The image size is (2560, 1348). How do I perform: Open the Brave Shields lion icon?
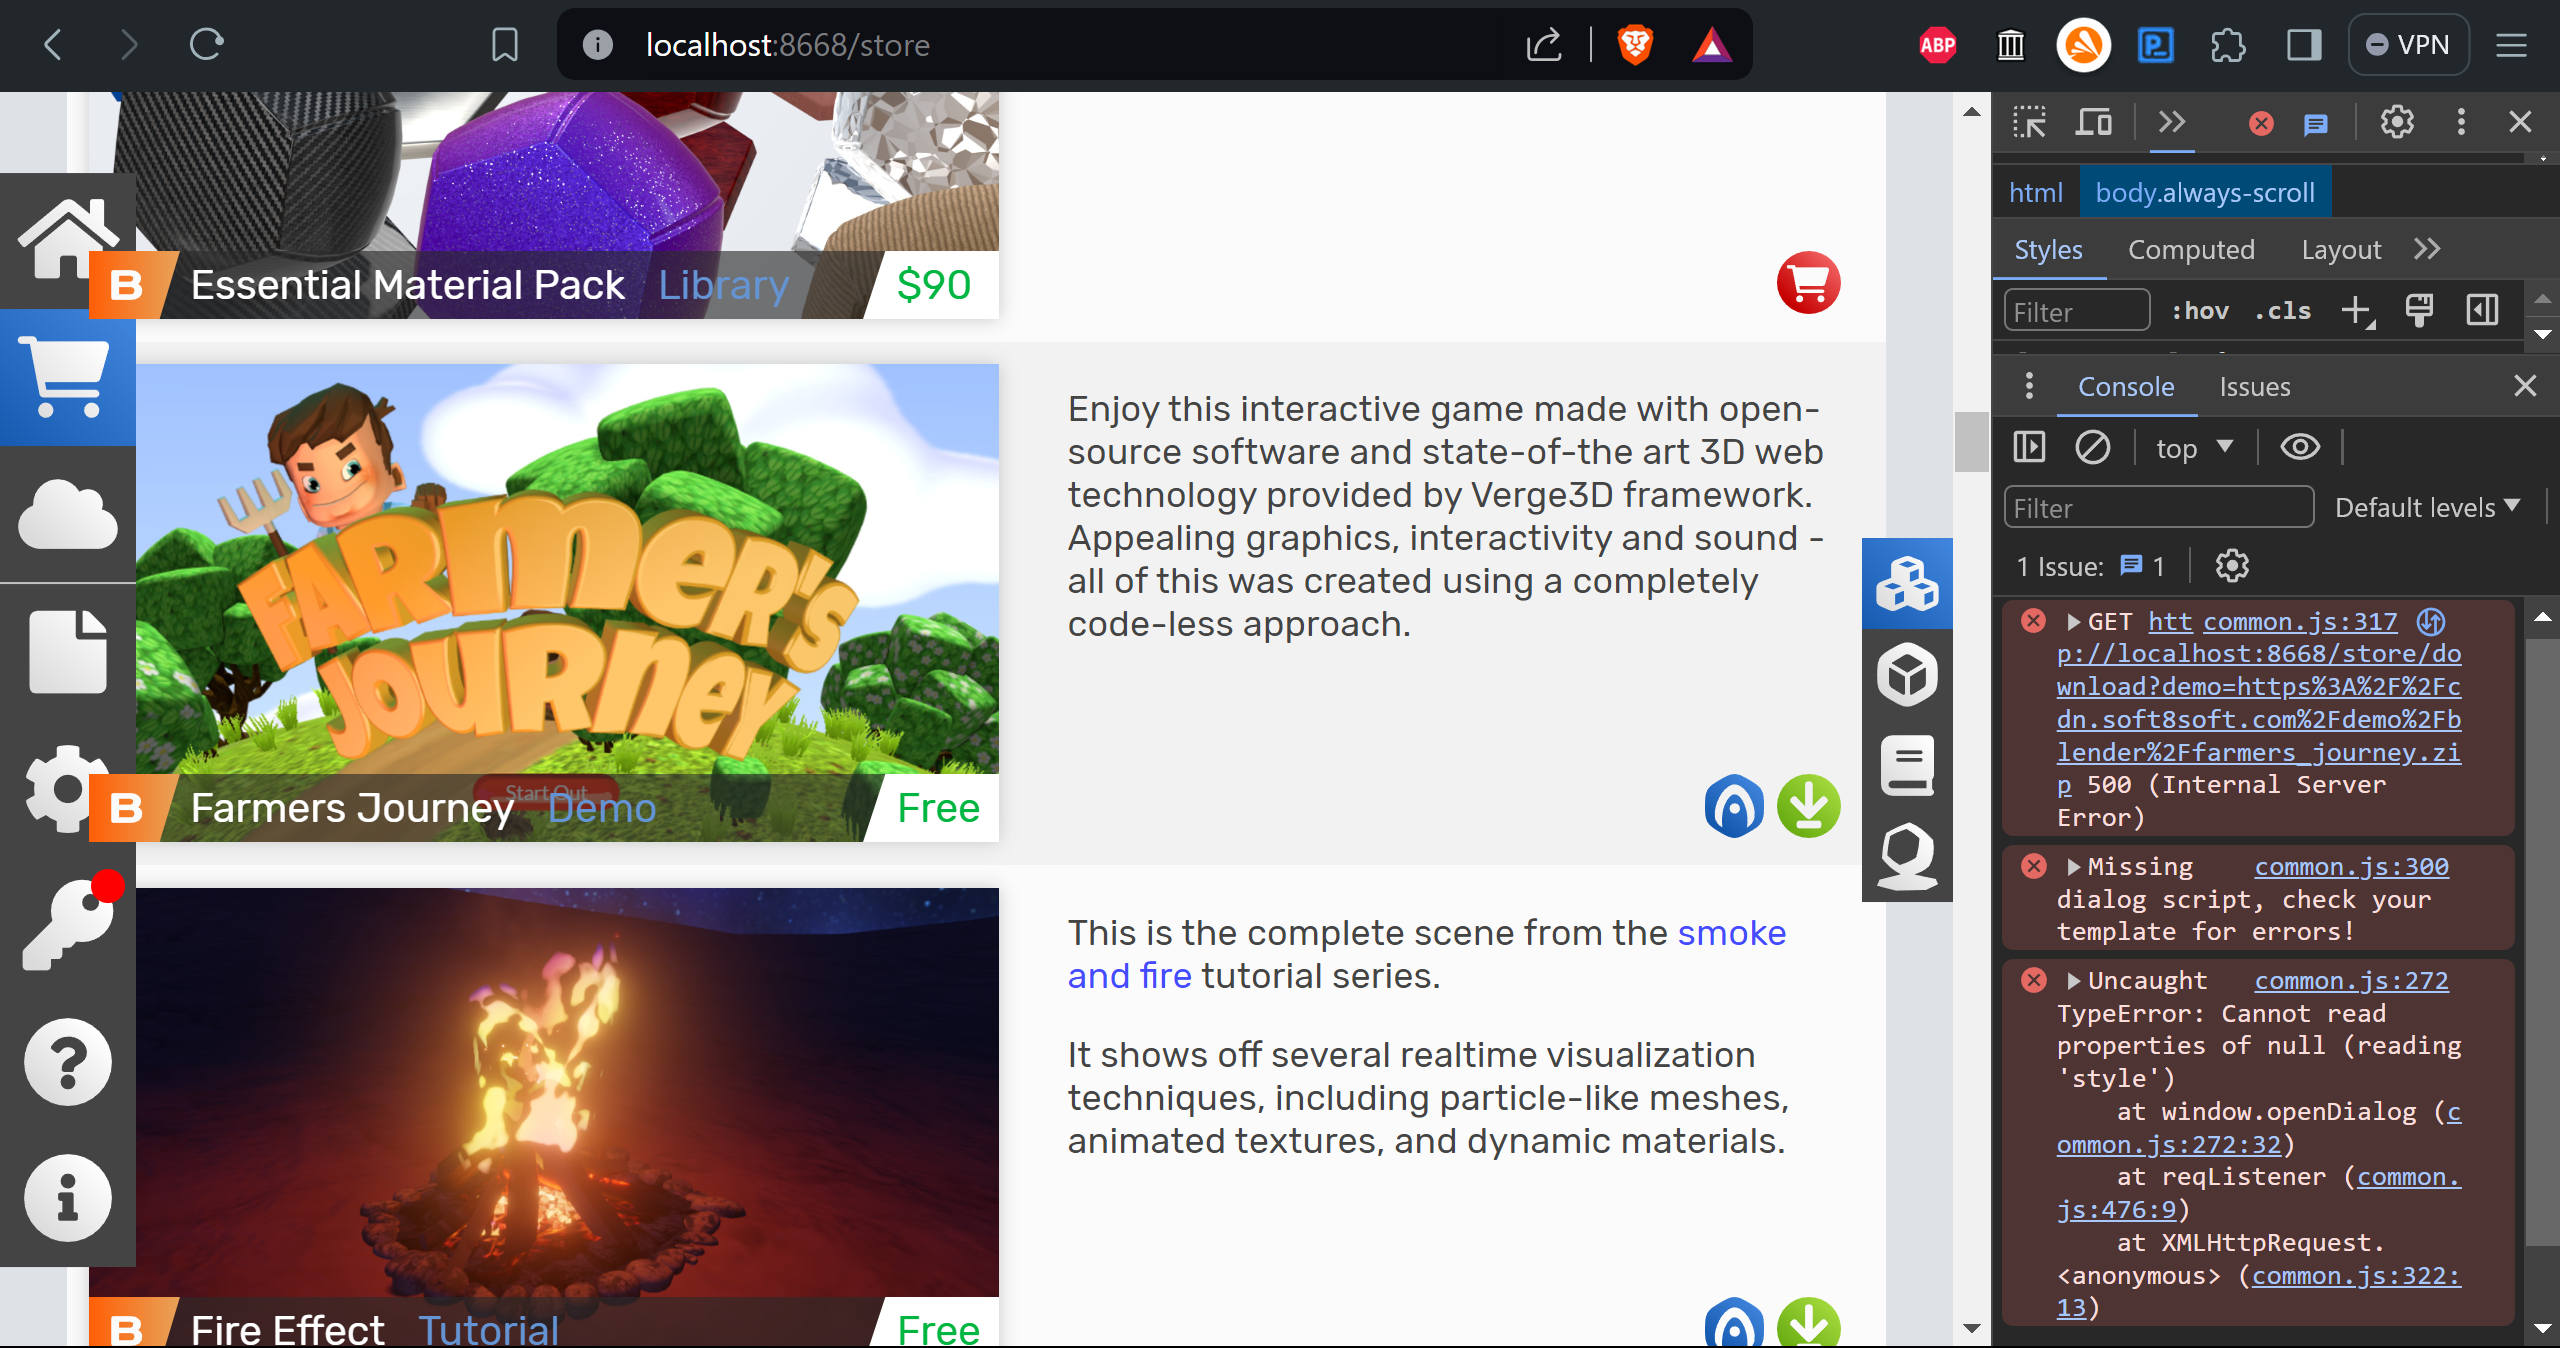[x=1635, y=45]
